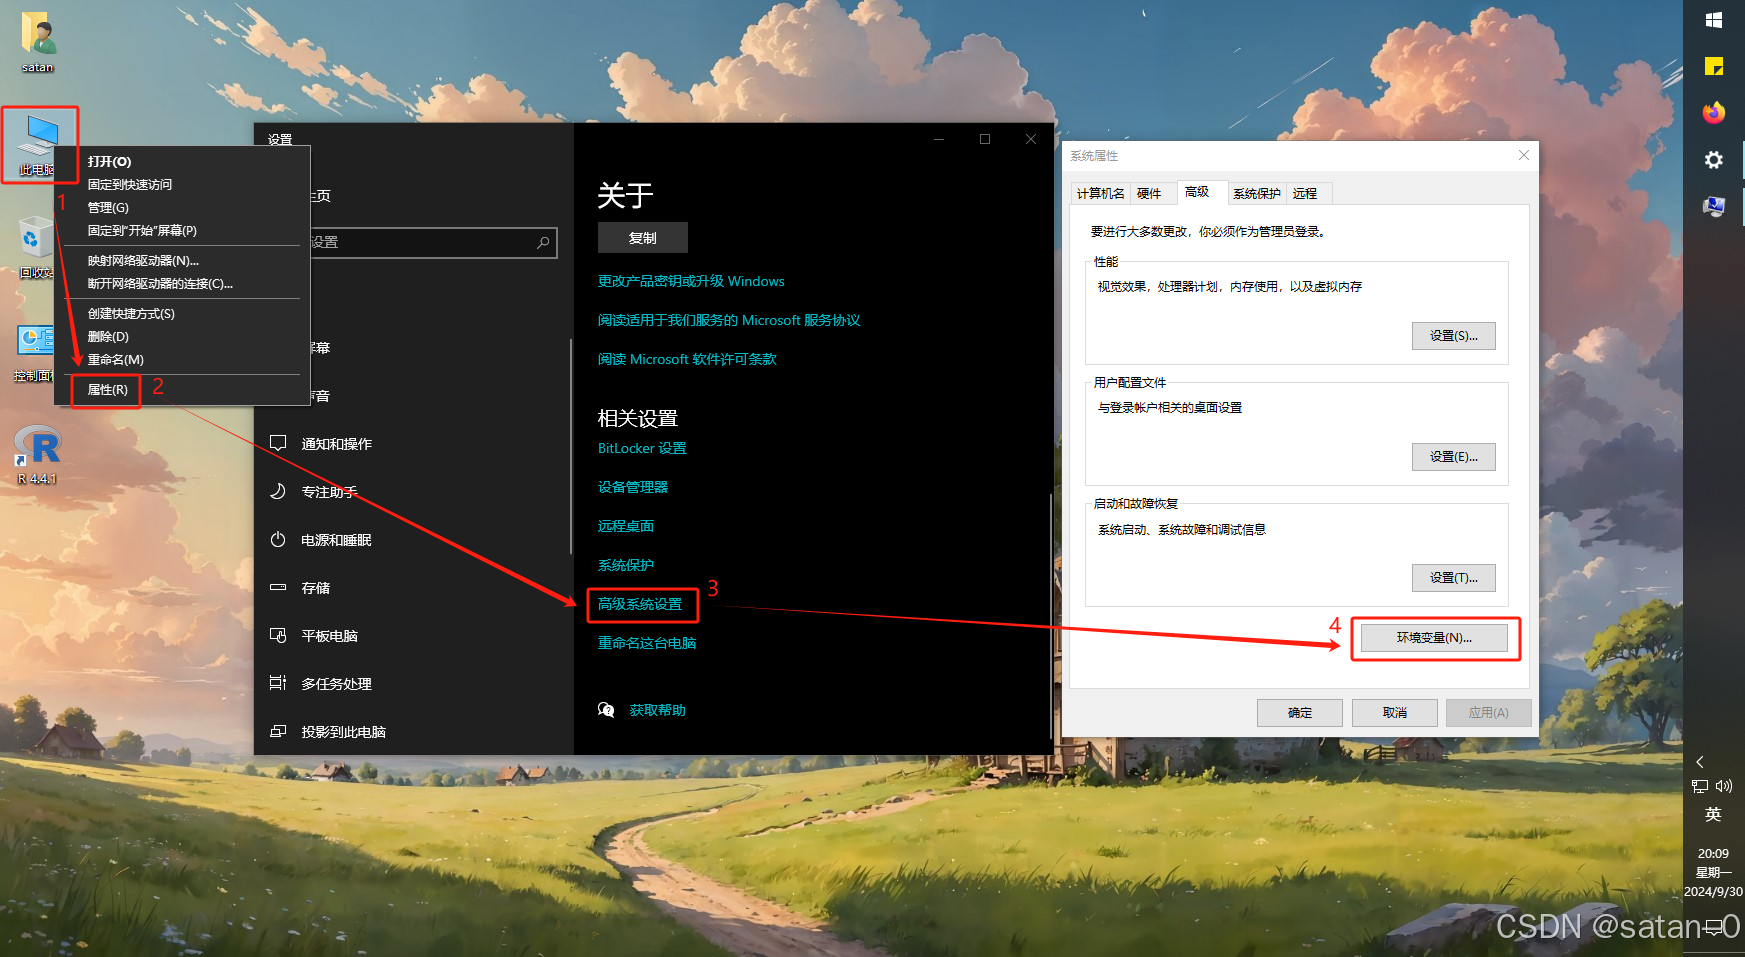1745x957 pixels.
Task: Choose 打开(O) in the context menu
Action: pyautogui.click(x=182, y=161)
